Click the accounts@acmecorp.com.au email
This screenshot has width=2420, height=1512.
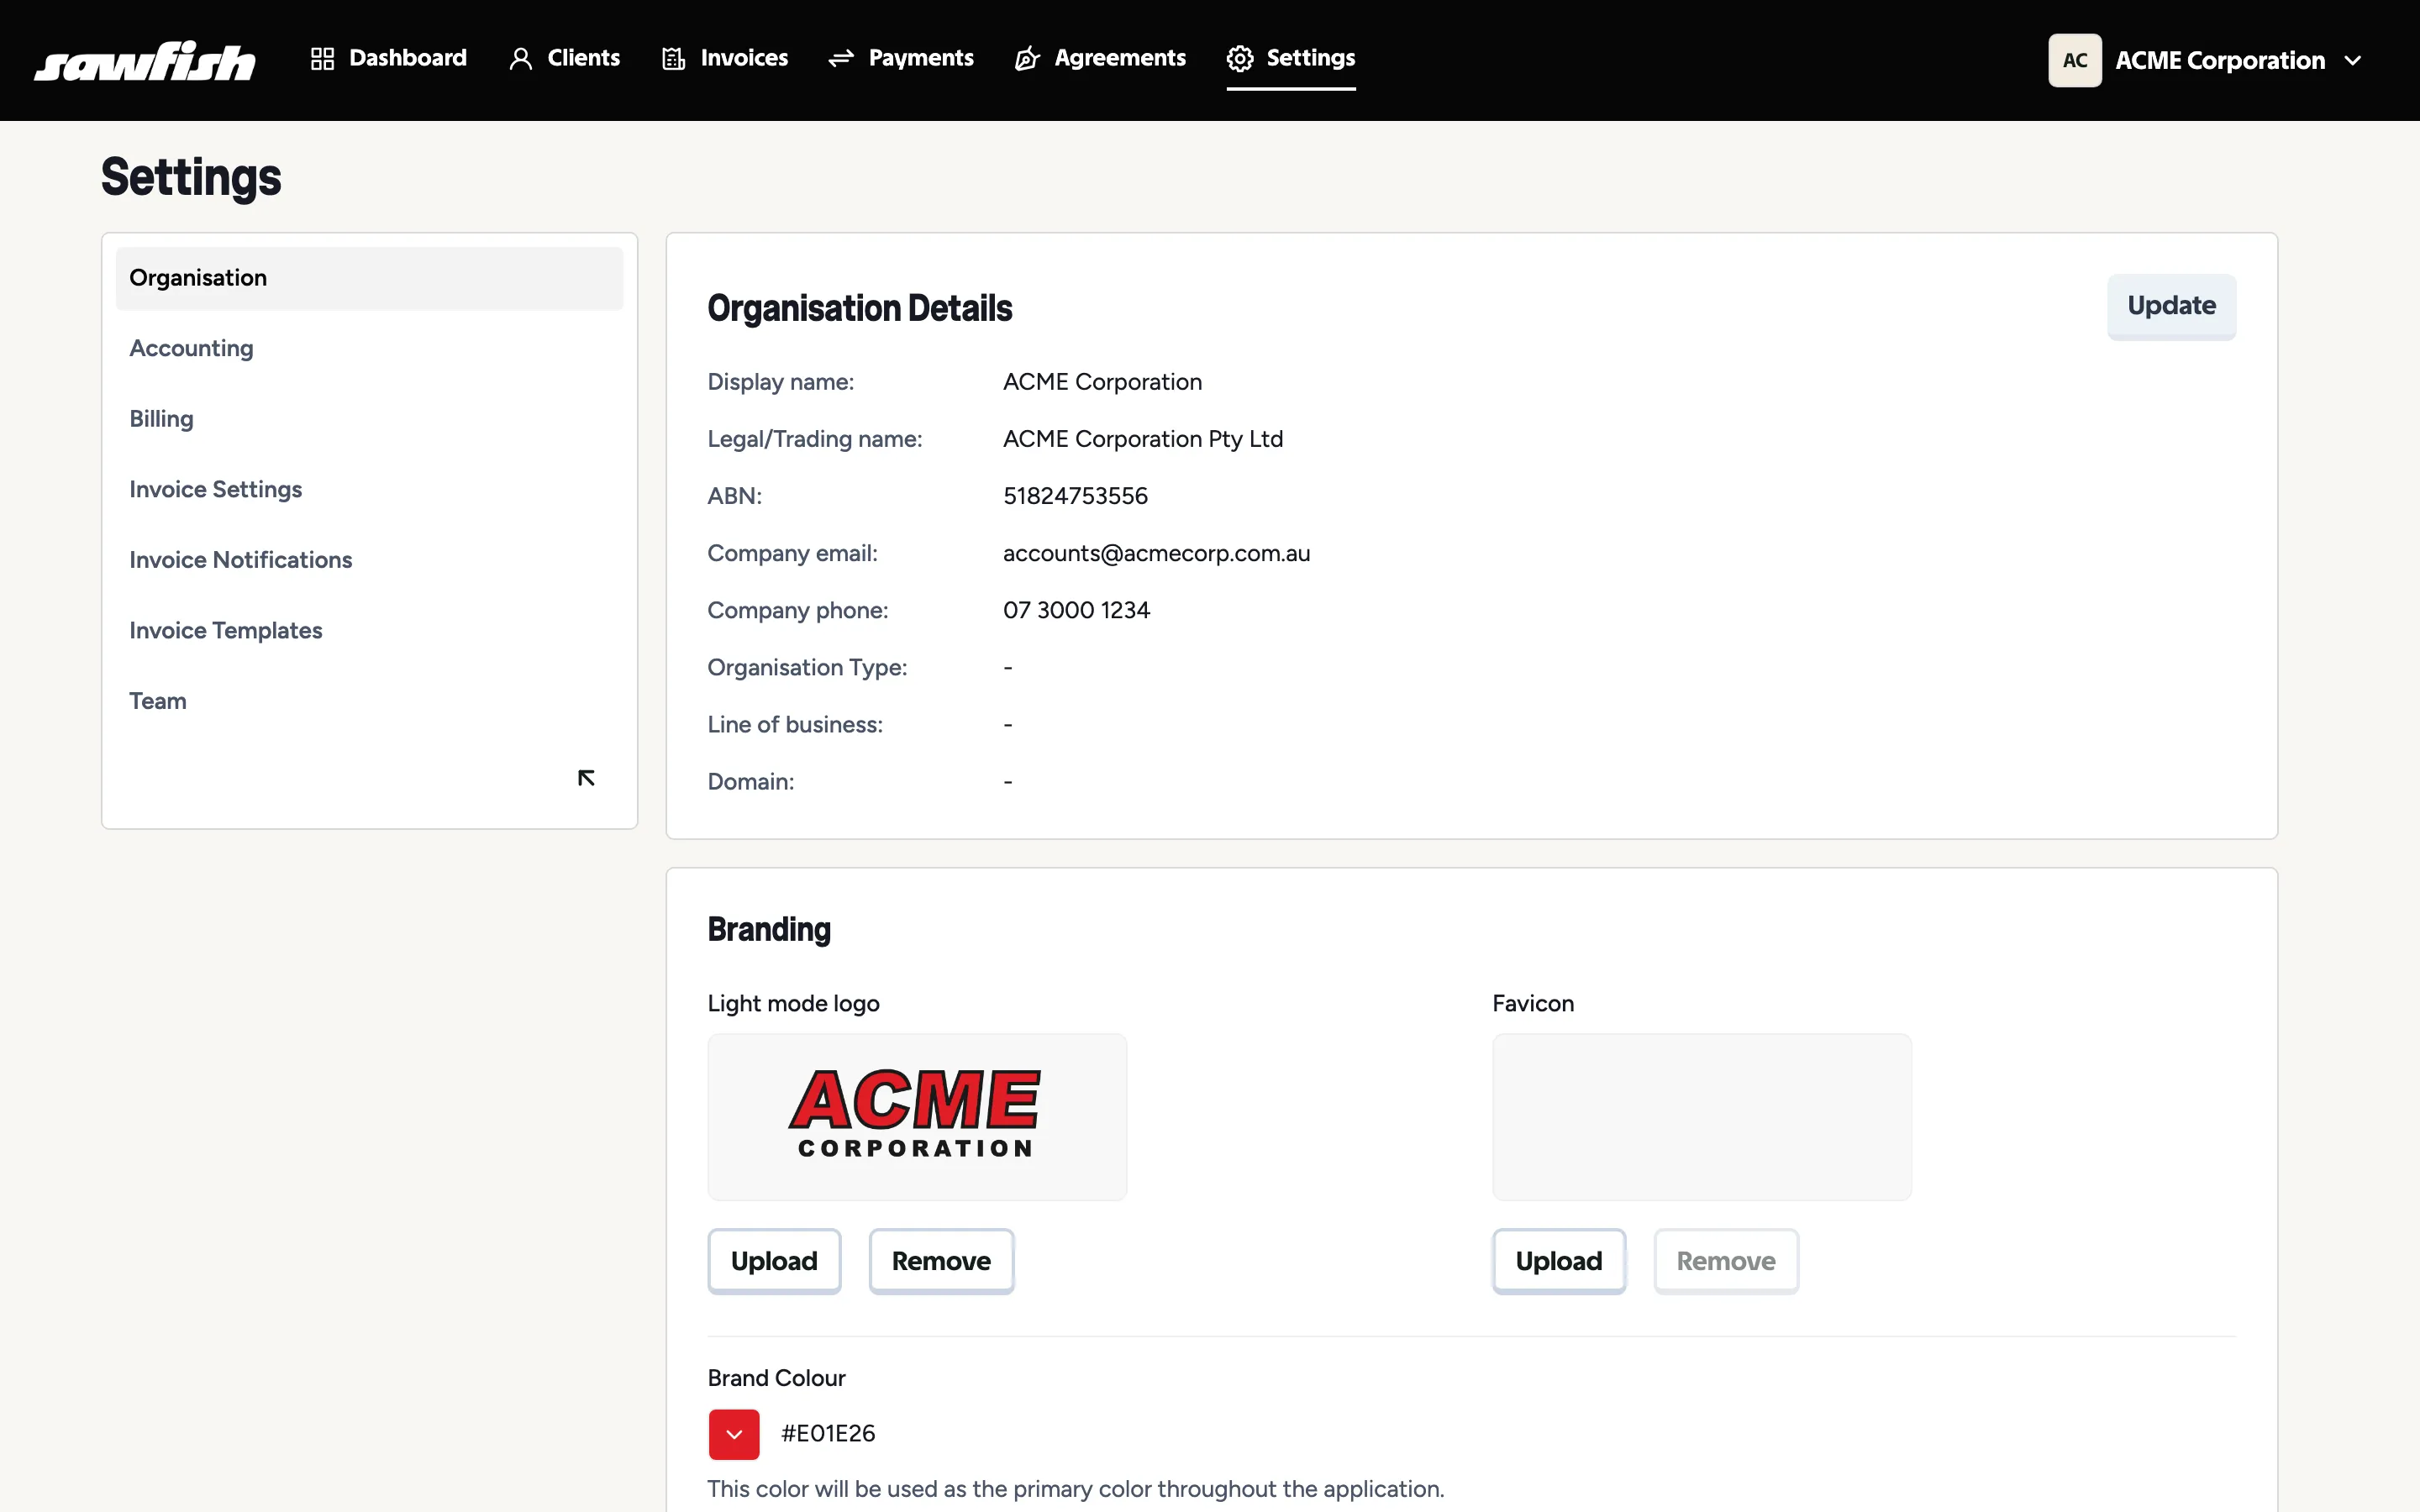pos(1156,553)
